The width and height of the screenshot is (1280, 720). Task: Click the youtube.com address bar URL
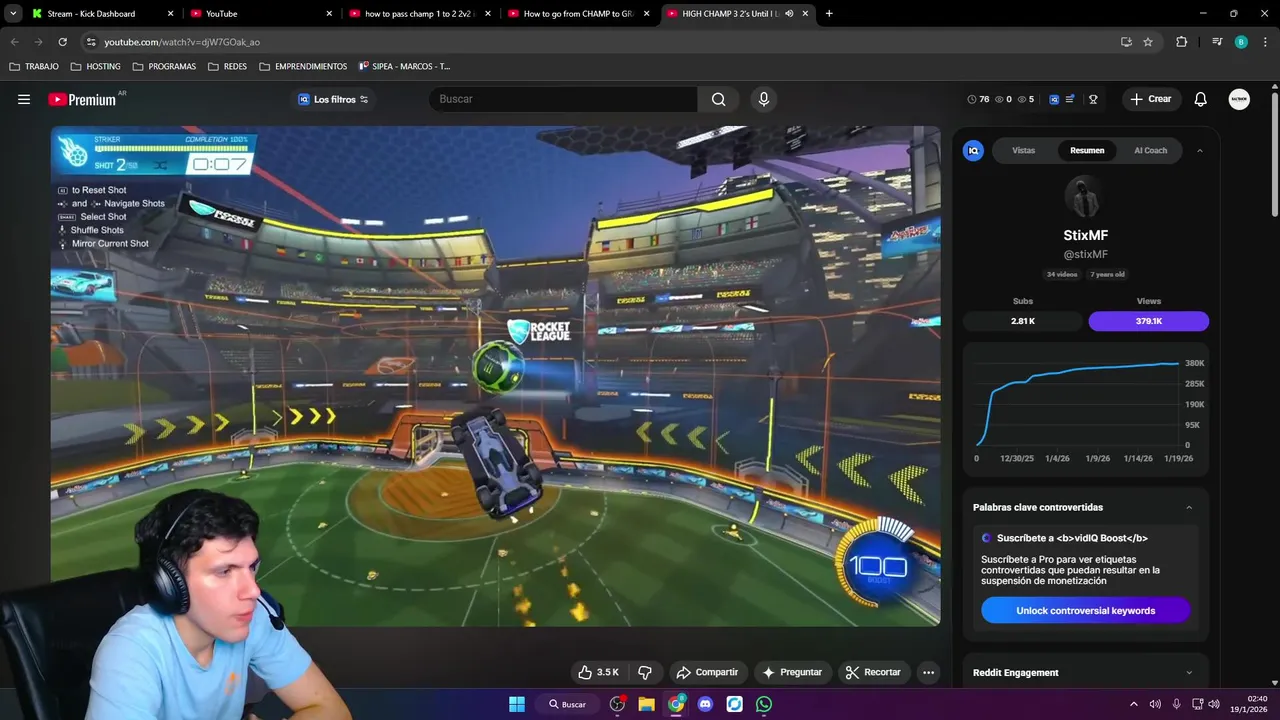pyautogui.click(x=182, y=42)
